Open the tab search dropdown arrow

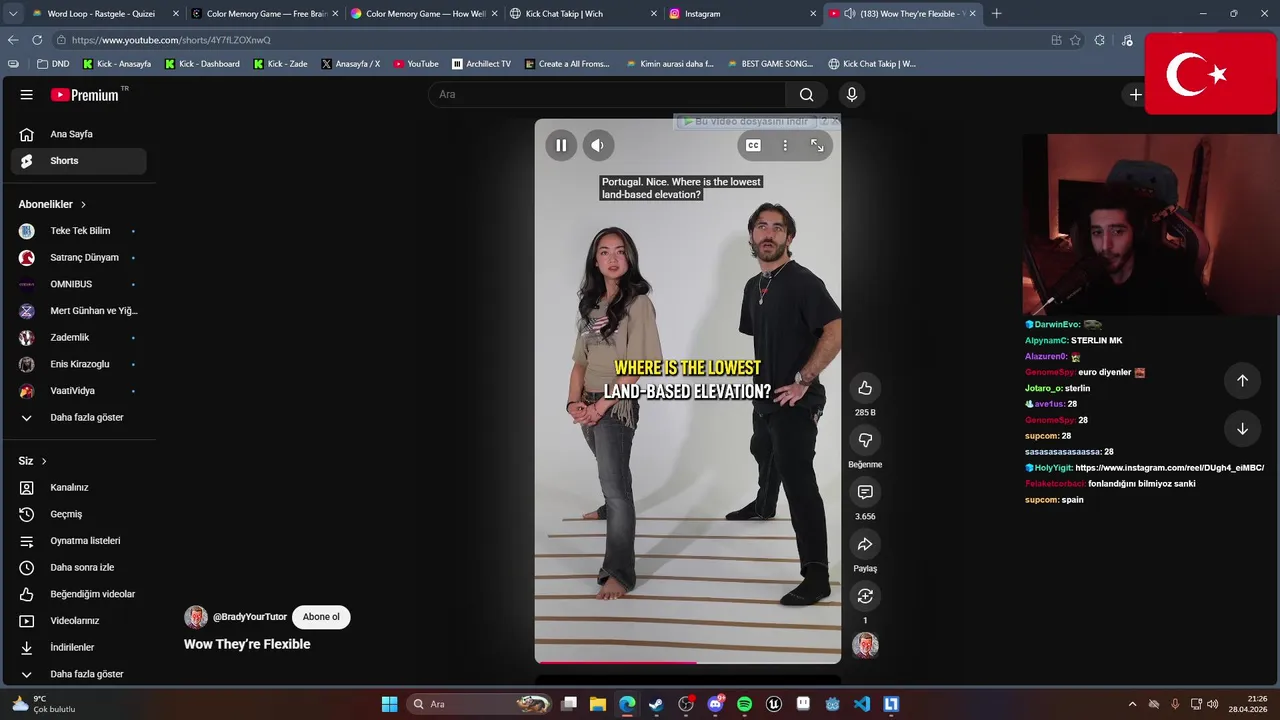pos(12,14)
